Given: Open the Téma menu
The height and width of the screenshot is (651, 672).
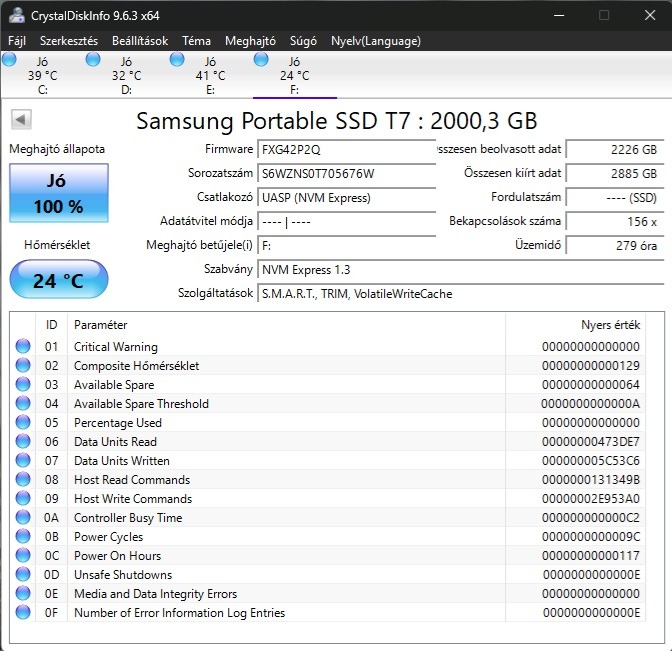Looking at the screenshot, I should (196, 41).
